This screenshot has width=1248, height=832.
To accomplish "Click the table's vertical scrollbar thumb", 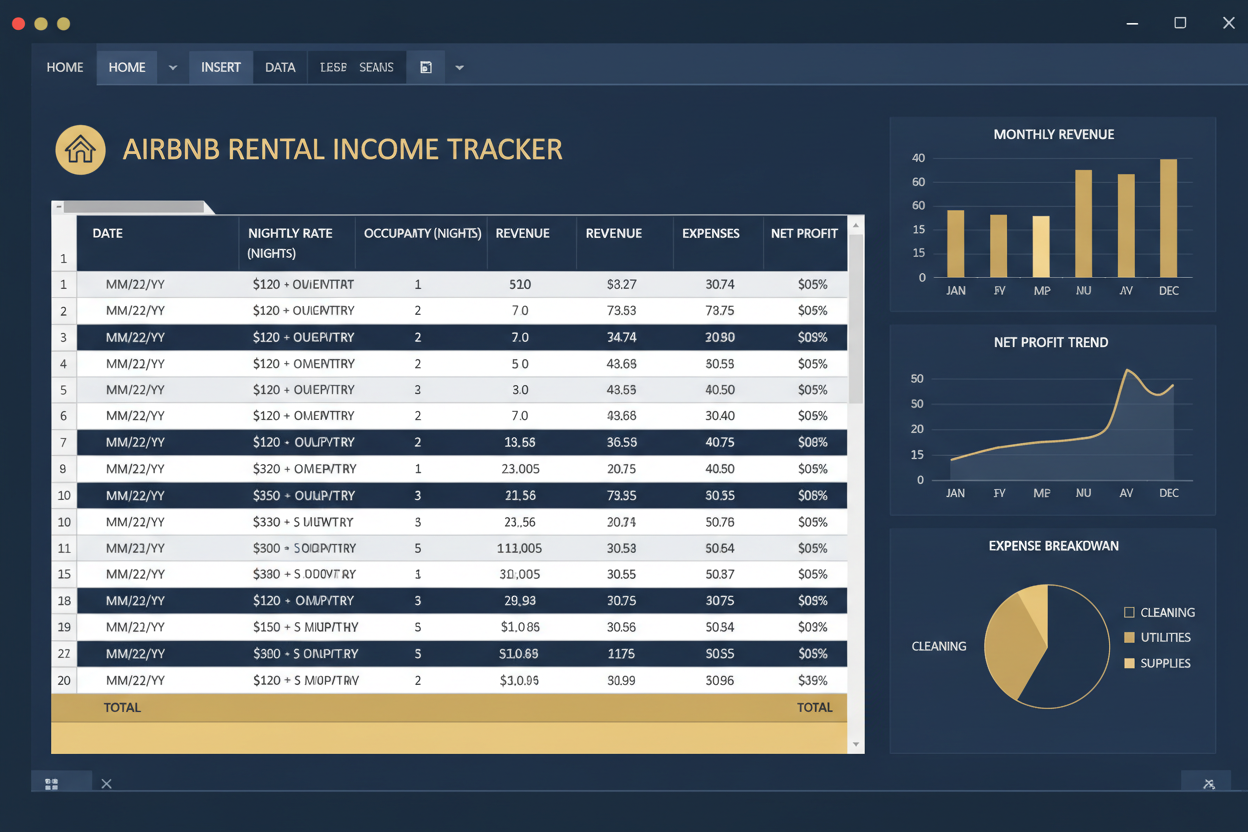I will [x=855, y=320].
